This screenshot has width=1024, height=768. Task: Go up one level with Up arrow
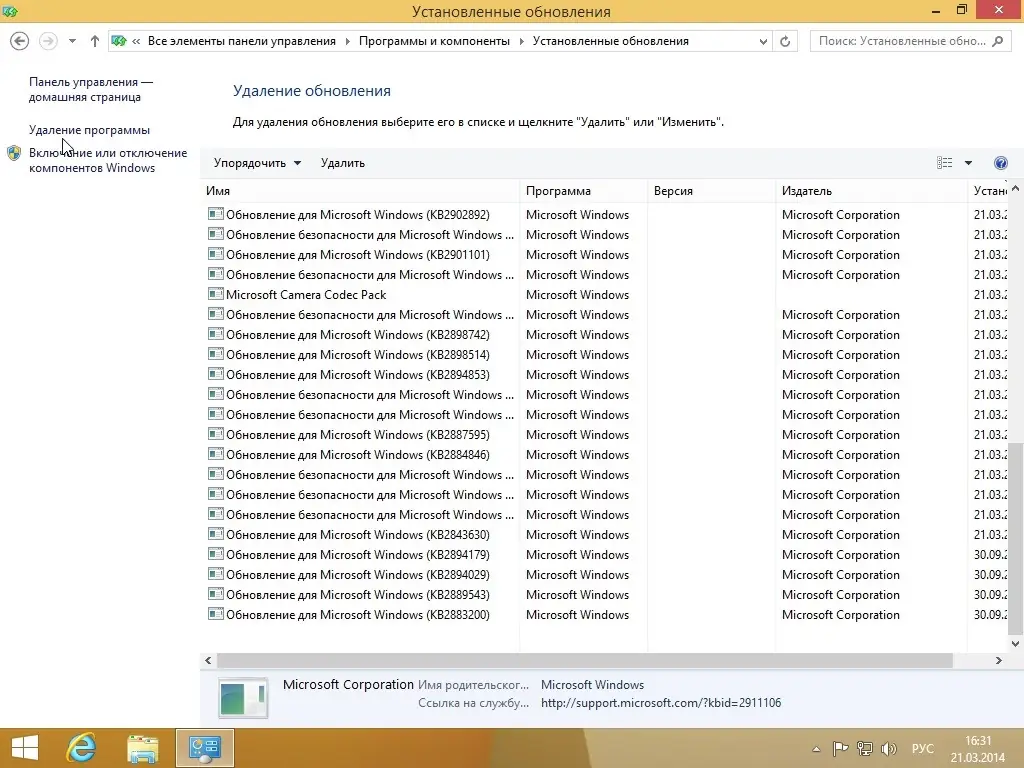(x=95, y=41)
